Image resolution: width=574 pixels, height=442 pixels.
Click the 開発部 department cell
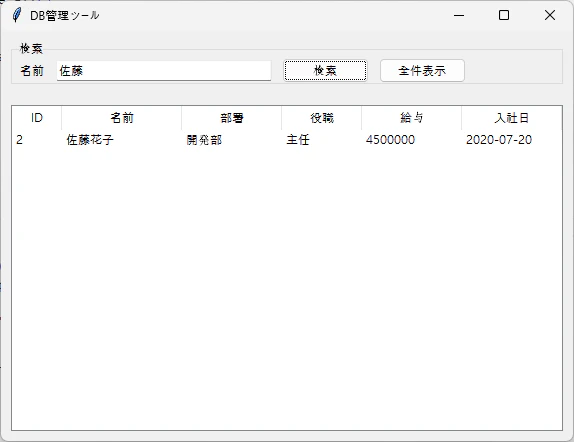pos(204,140)
